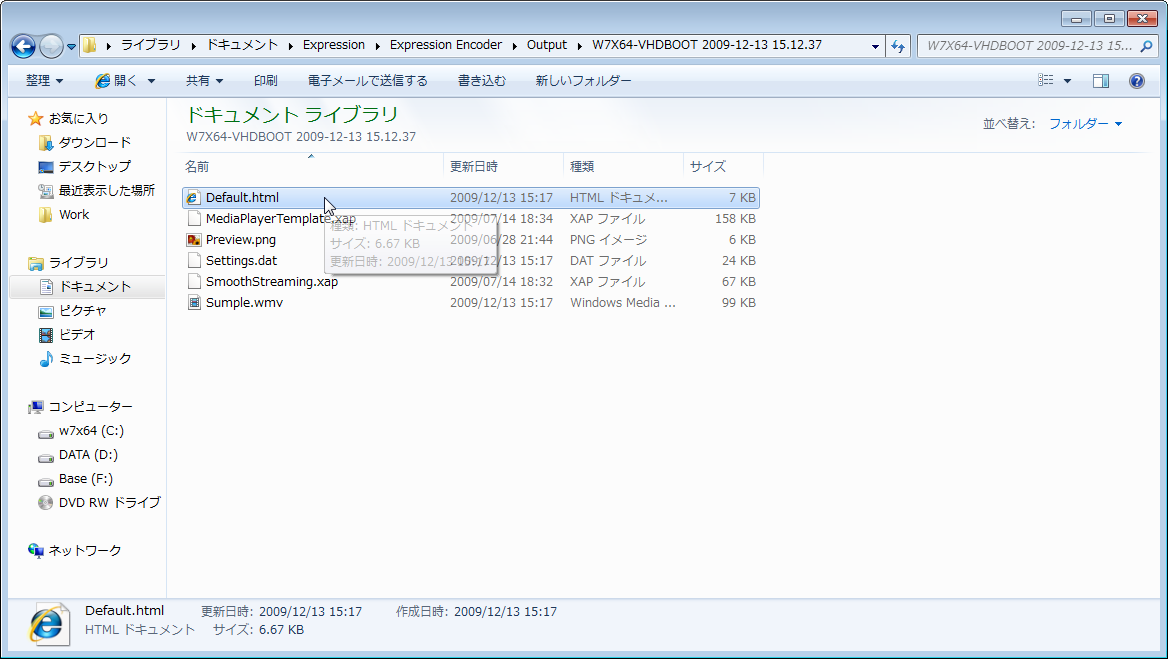Toggle the preview pane button
1168x659 pixels.
pos(1101,81)
